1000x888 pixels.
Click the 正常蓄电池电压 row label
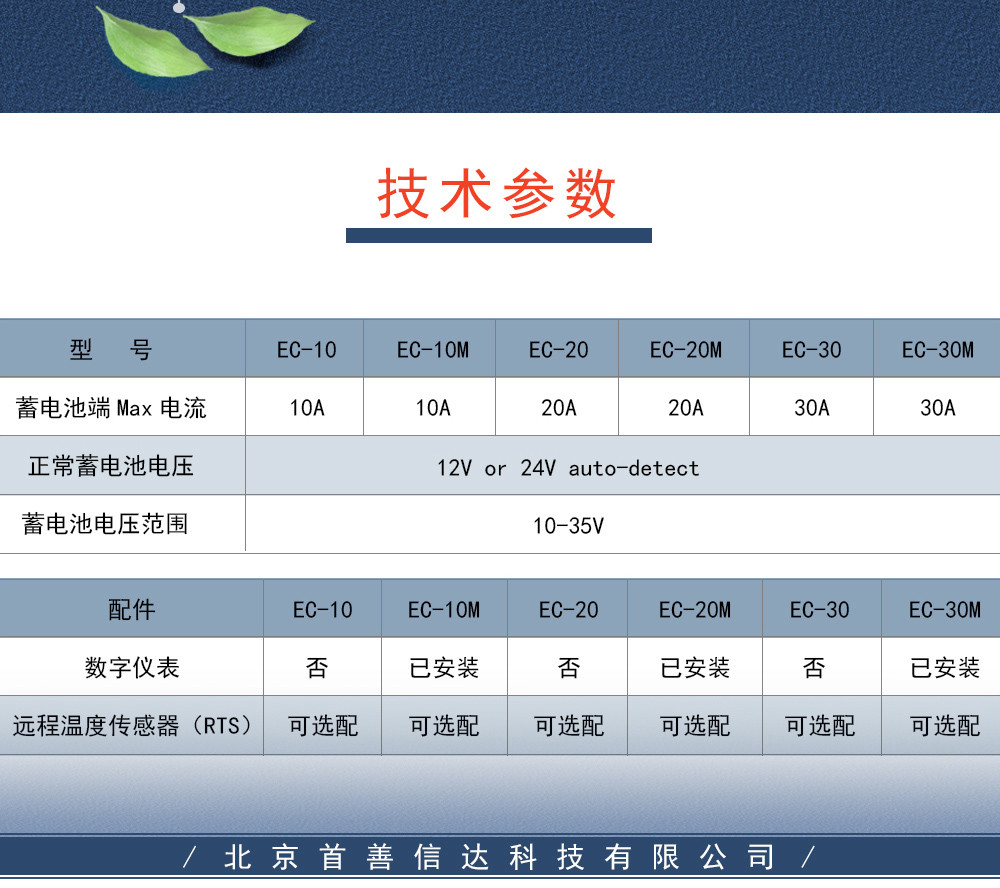tap(110, 466)
